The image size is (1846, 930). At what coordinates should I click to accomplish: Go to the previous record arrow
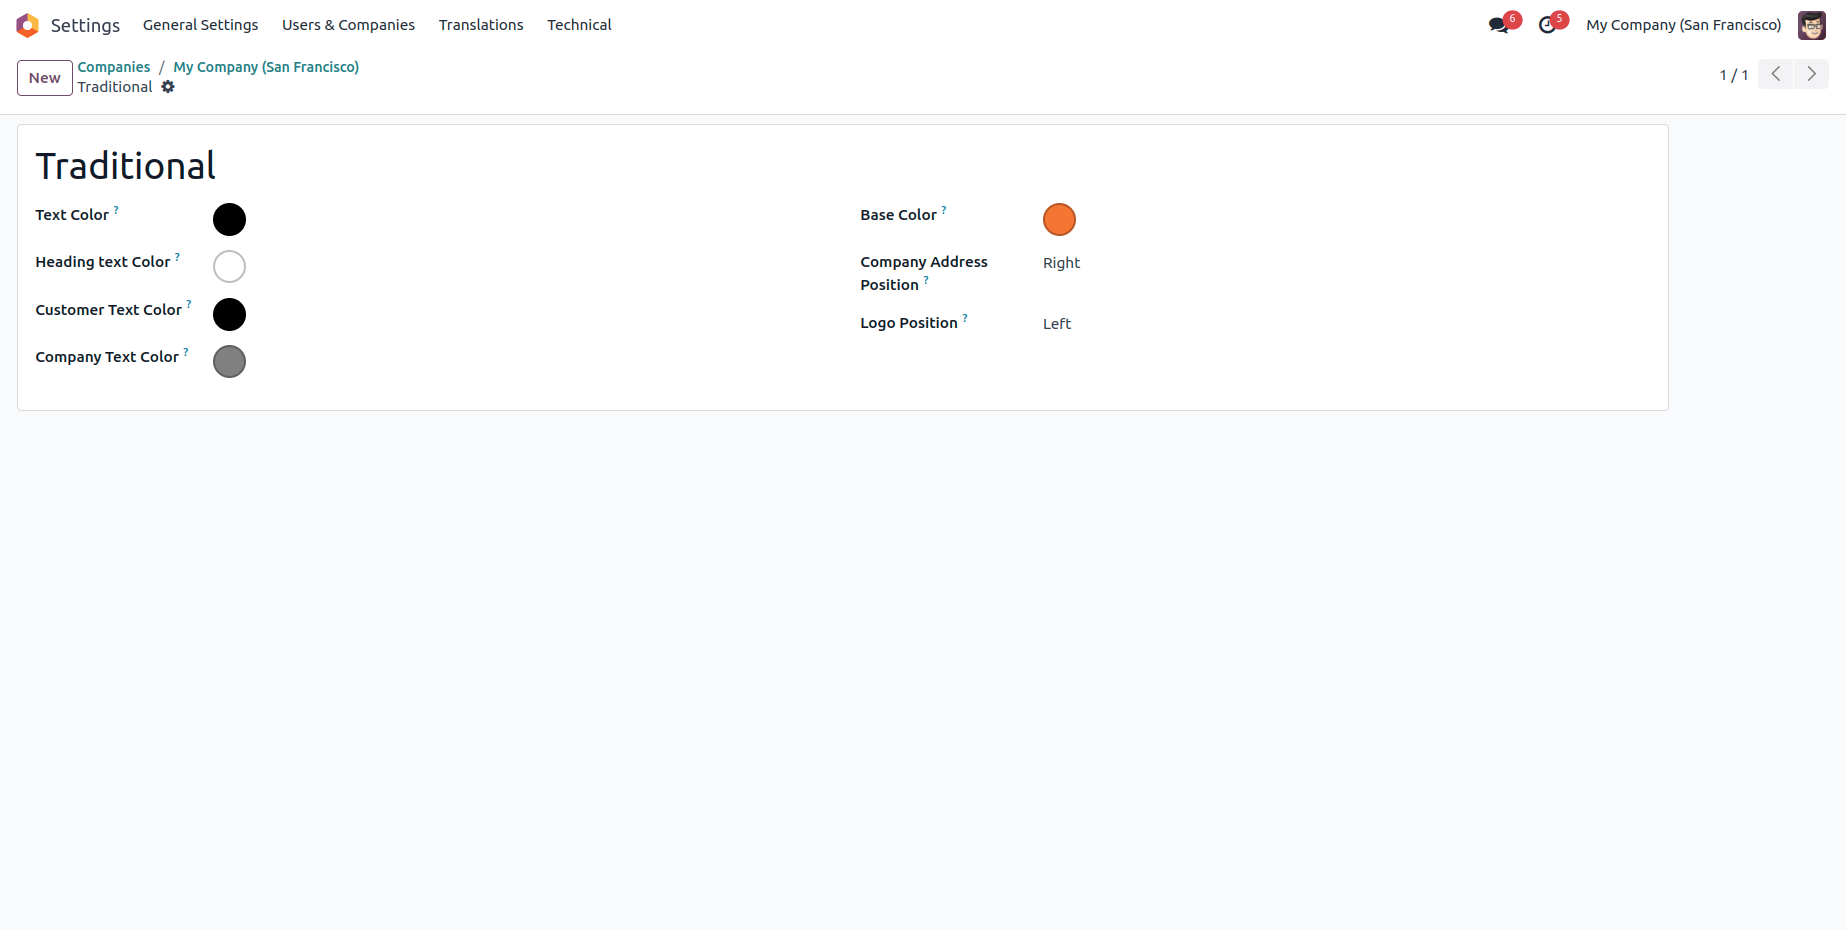click(1776, 74)
